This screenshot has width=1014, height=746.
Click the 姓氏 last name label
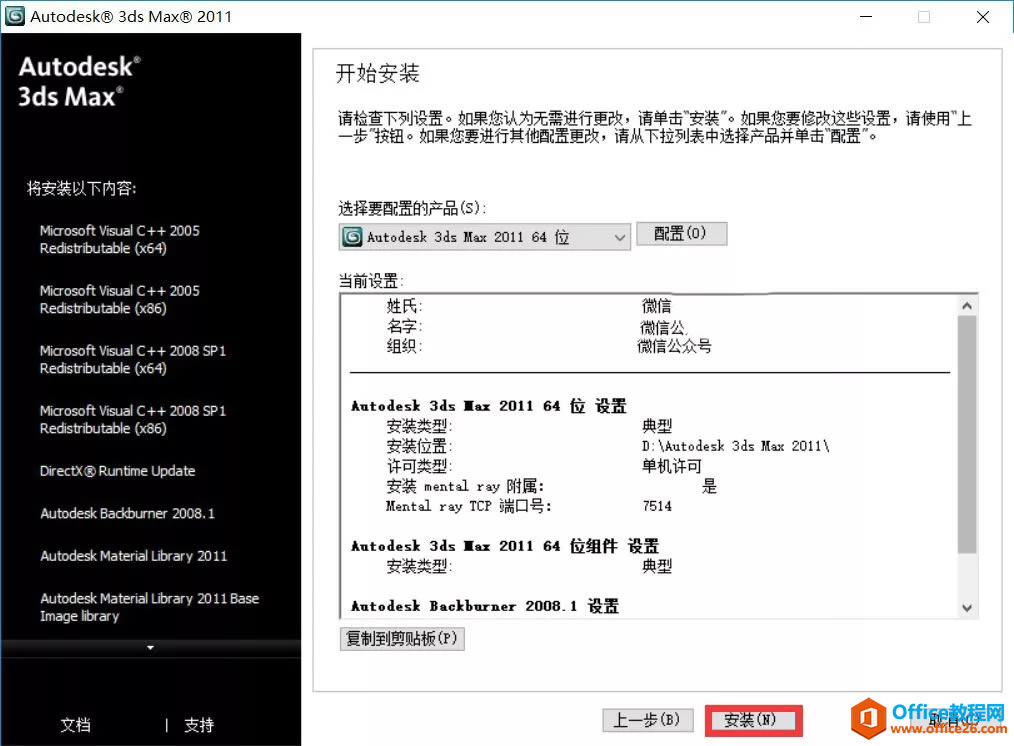pyautogui.click(x=404, y=306)
